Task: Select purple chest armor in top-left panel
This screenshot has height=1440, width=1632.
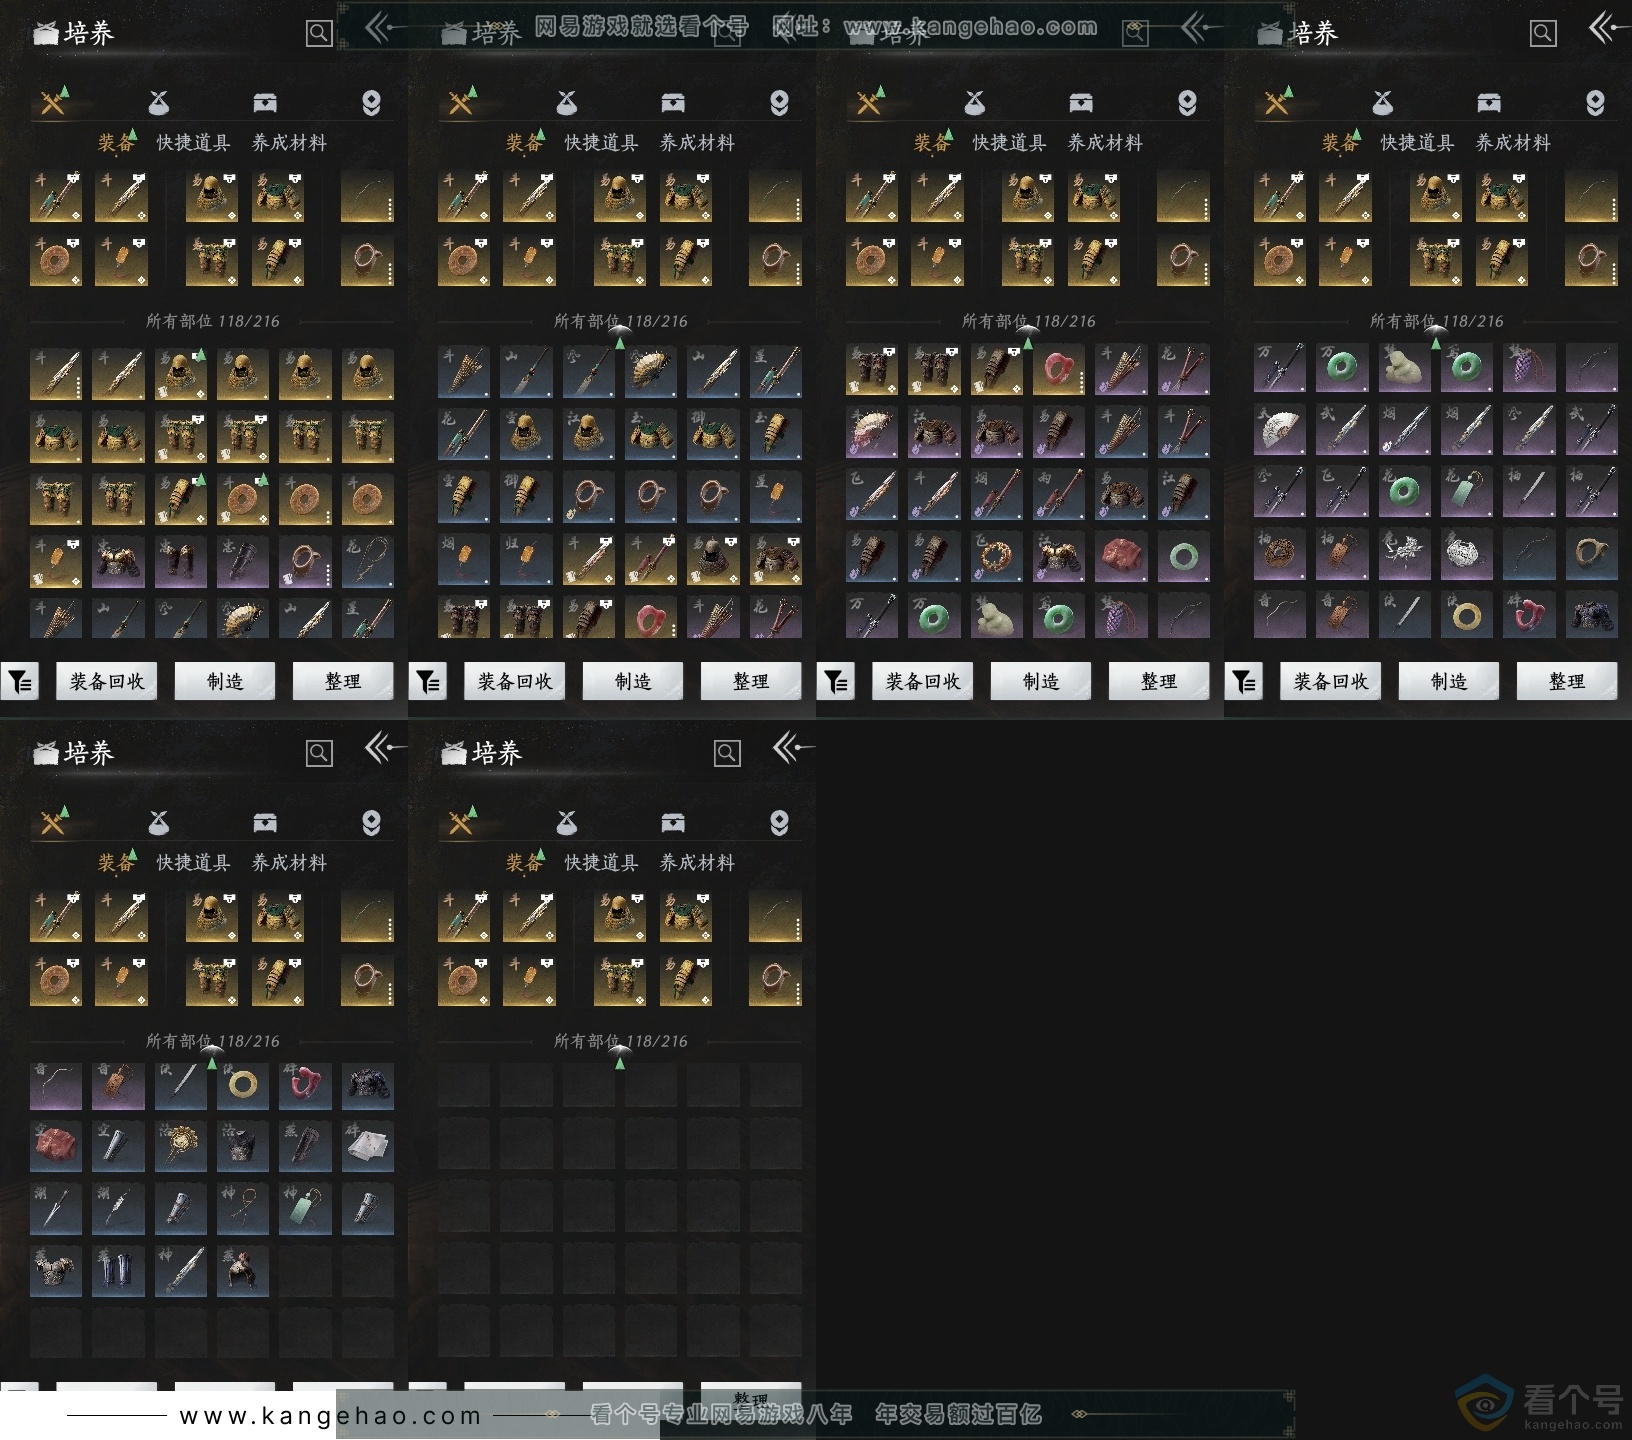Action: click(119, 562)
